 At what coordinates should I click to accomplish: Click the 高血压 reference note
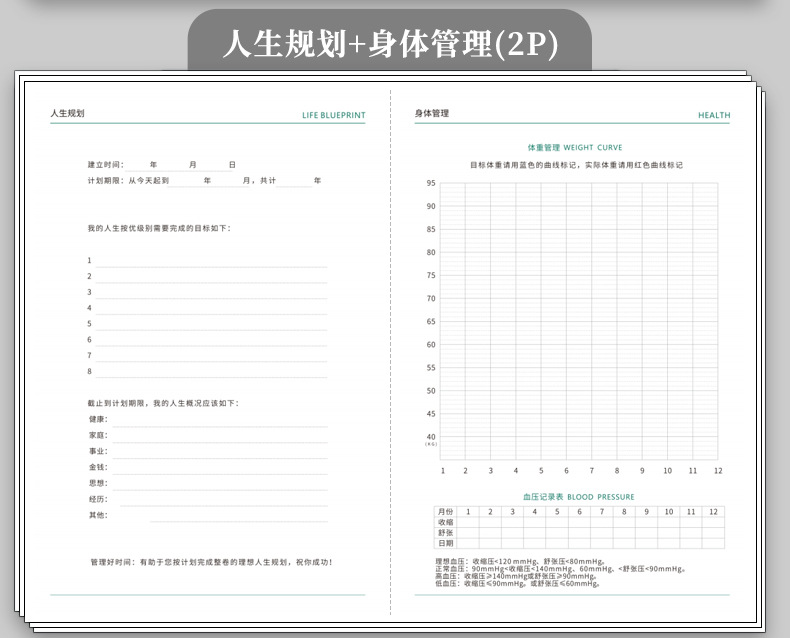516,576
